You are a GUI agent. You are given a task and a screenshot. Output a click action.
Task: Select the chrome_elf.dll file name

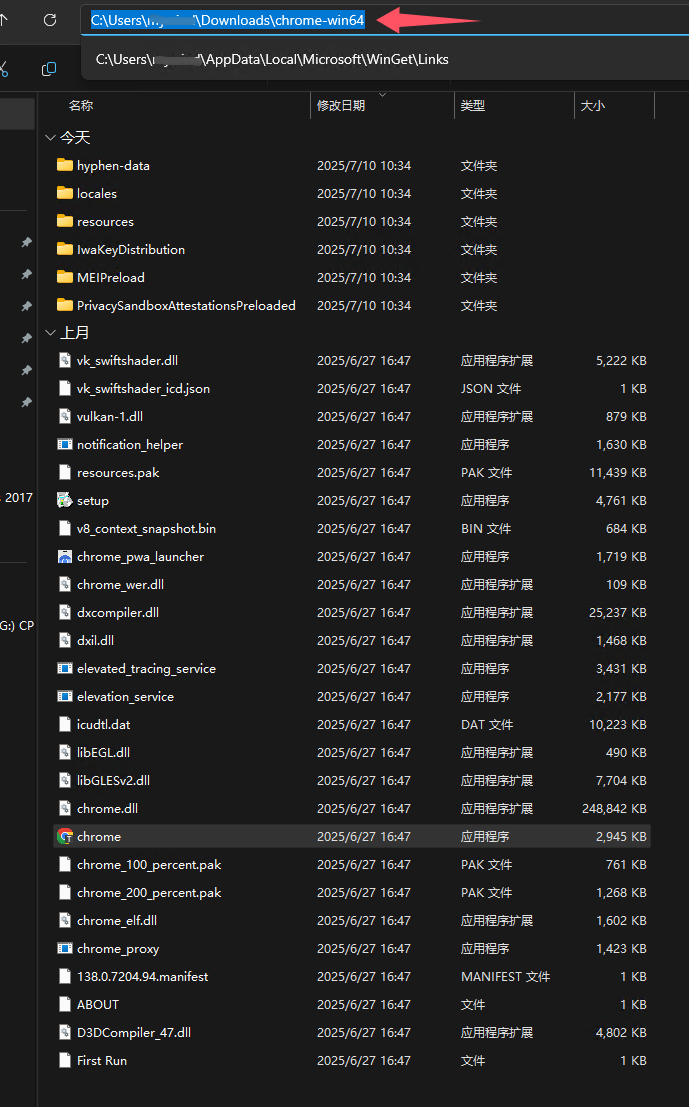tap(117, 921)
